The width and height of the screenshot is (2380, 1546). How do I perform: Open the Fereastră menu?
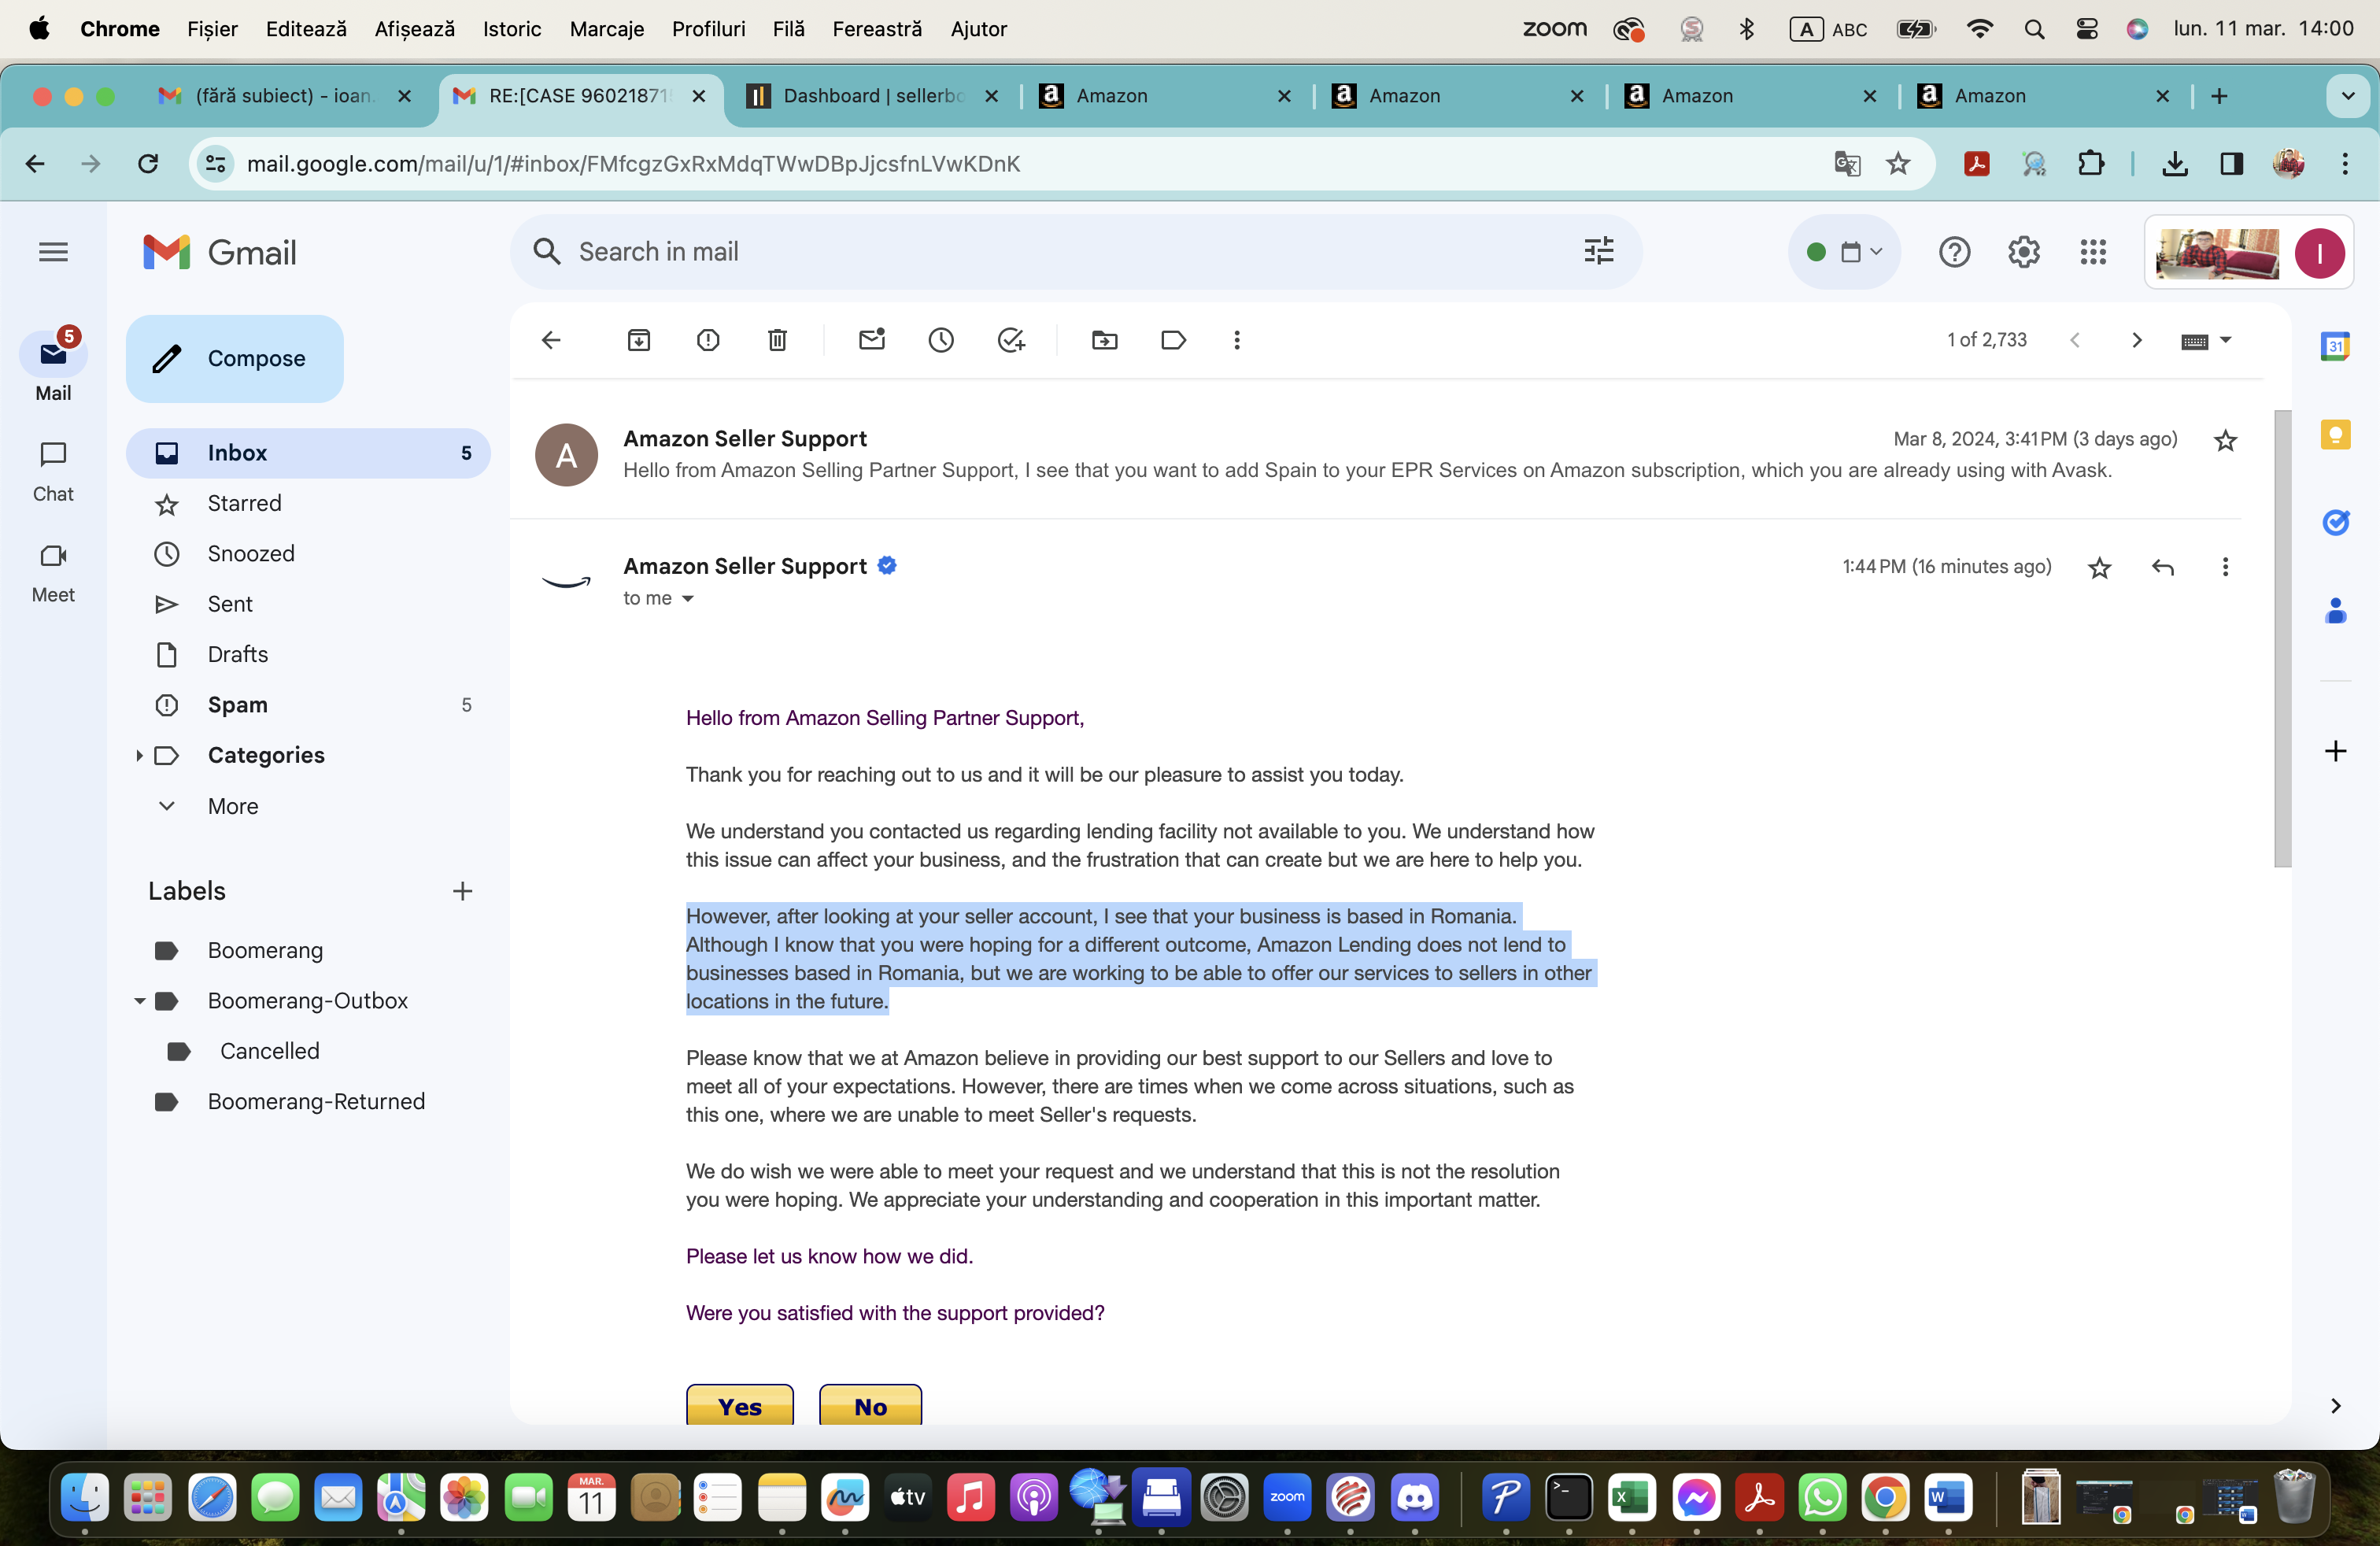click(877, 29)
